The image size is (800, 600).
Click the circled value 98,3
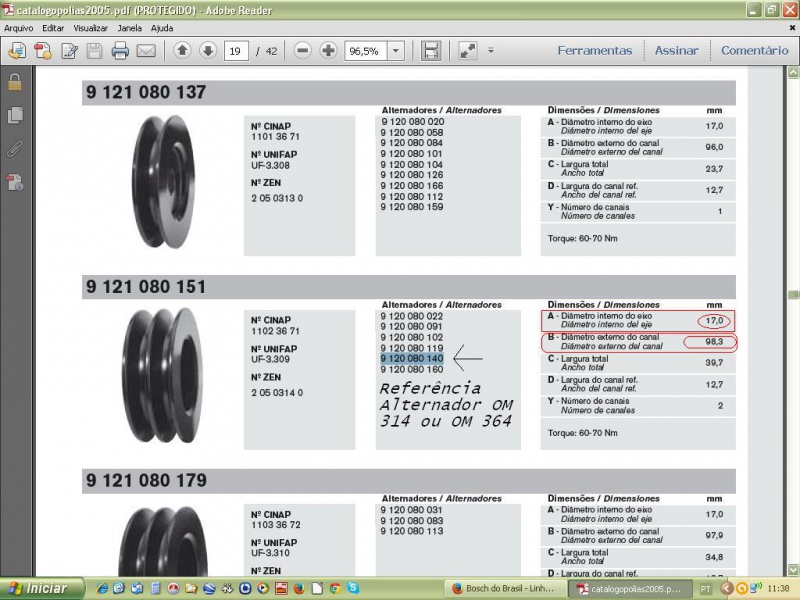(714, 342)
